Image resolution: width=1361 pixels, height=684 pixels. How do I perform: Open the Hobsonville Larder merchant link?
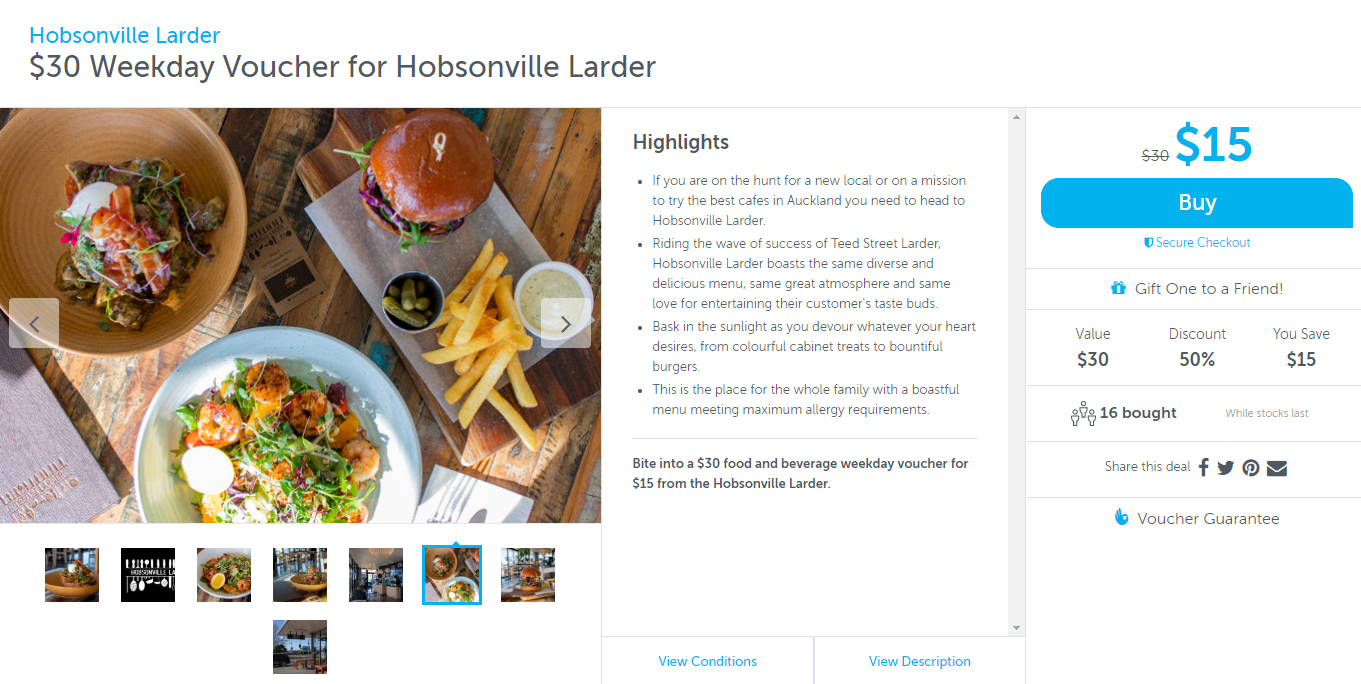[x=125, y=35]
